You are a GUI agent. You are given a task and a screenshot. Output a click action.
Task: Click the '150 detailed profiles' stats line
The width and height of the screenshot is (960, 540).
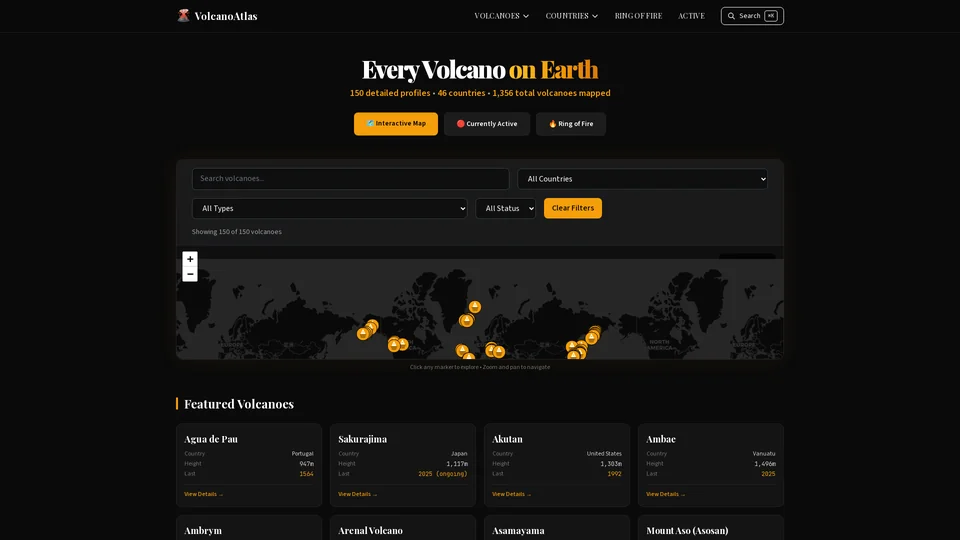pyautogui.click(x=480, y=93)
